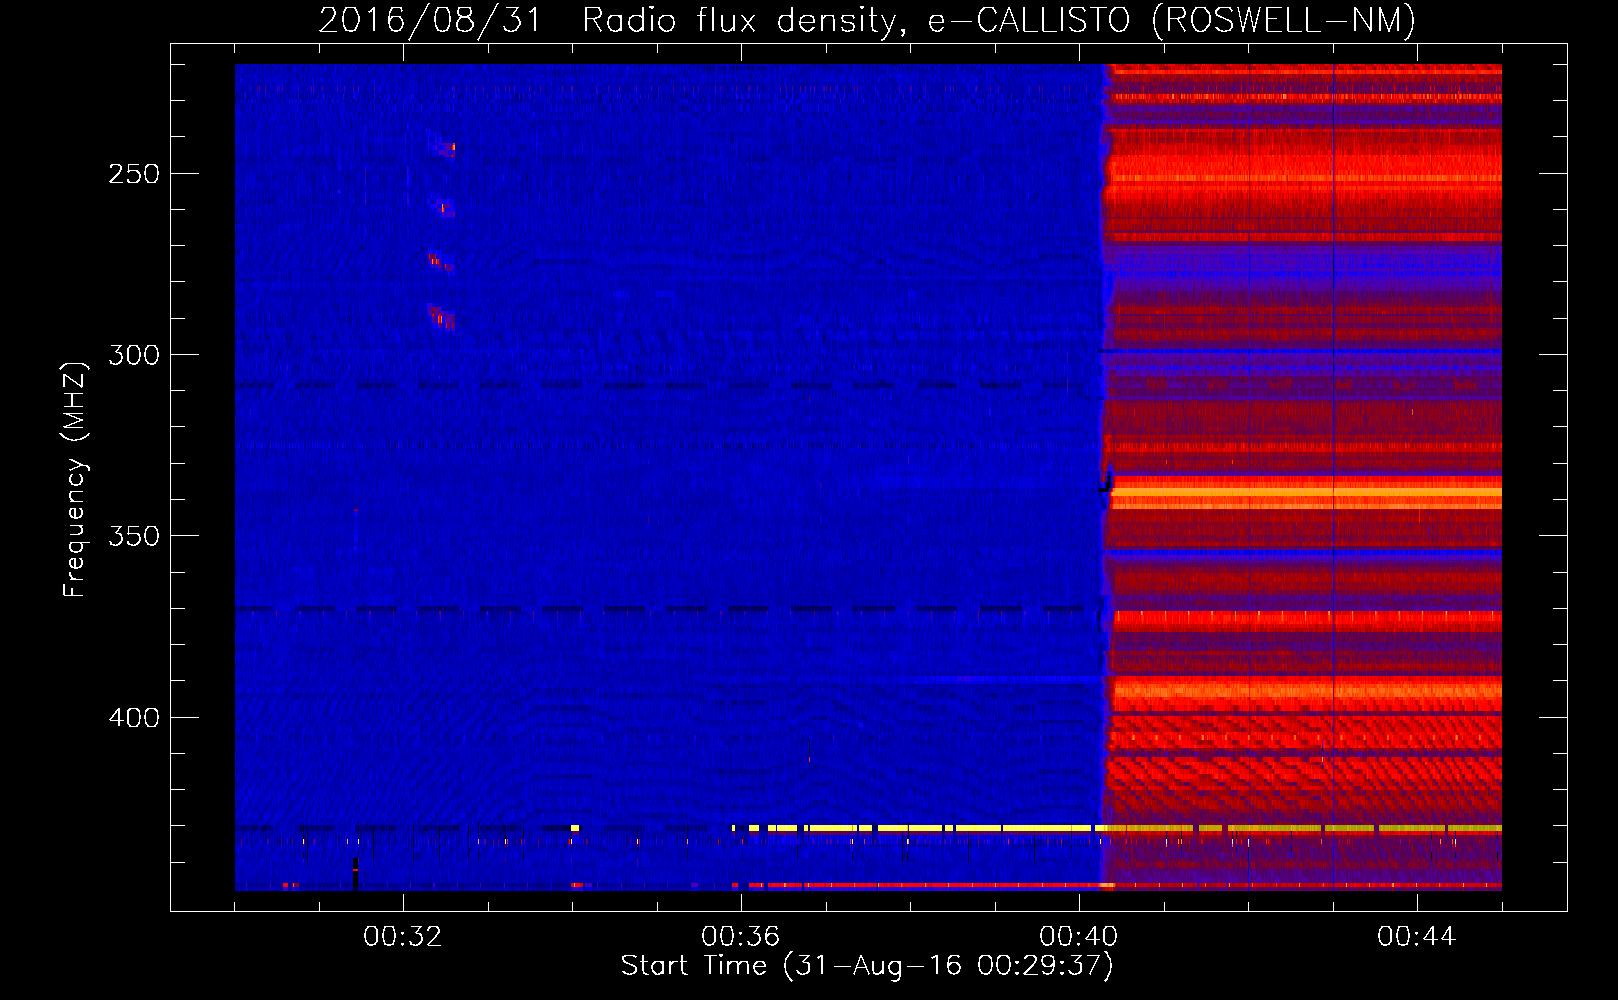The image size is (1618, 1000).
Task: Click the 'Start Time (31-Aug-16 00:29:37)' label
Action: pos(867,966)
